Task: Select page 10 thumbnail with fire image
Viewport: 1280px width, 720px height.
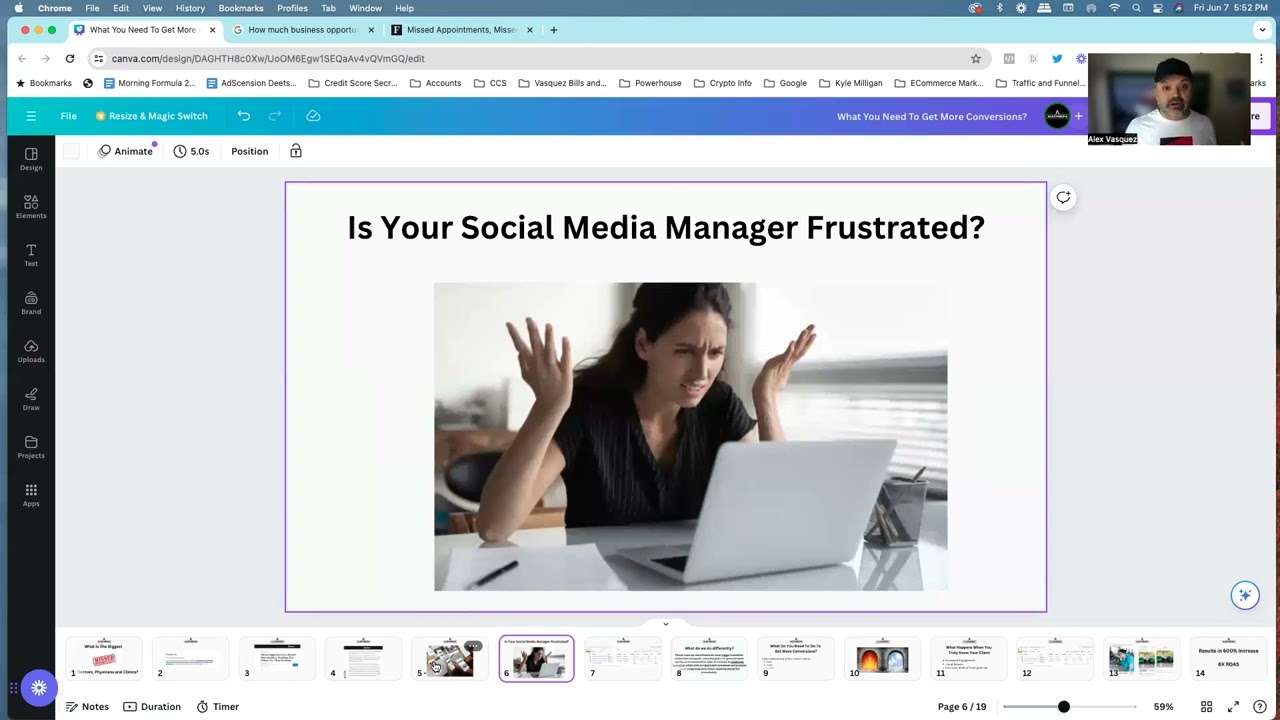Action: pos(881,659)
